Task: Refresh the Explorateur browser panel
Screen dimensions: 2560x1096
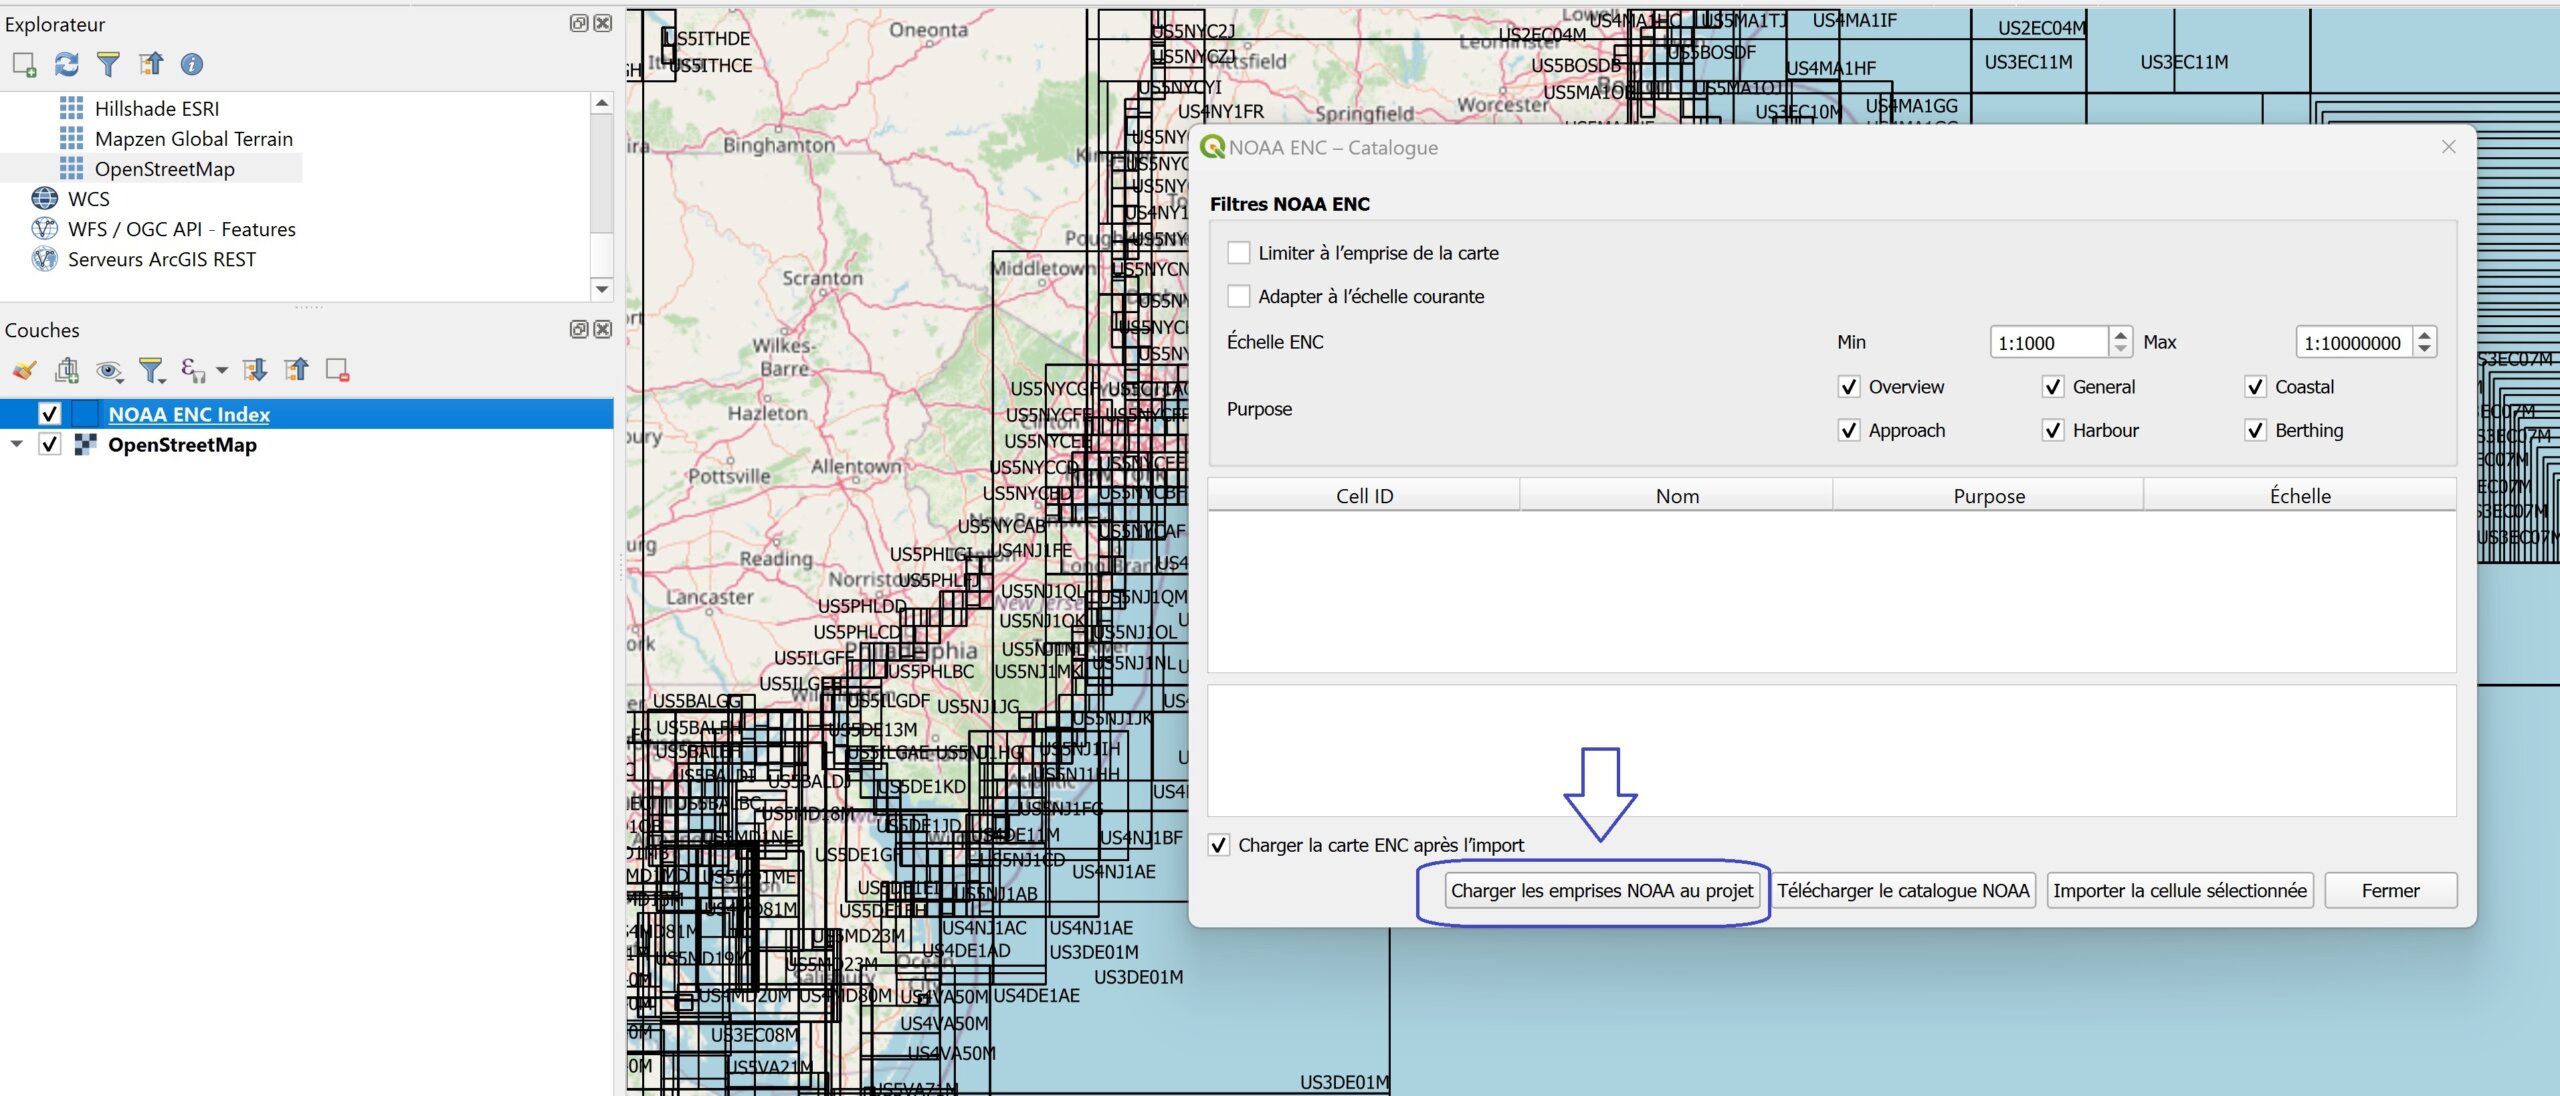Action: click(66, 65)
